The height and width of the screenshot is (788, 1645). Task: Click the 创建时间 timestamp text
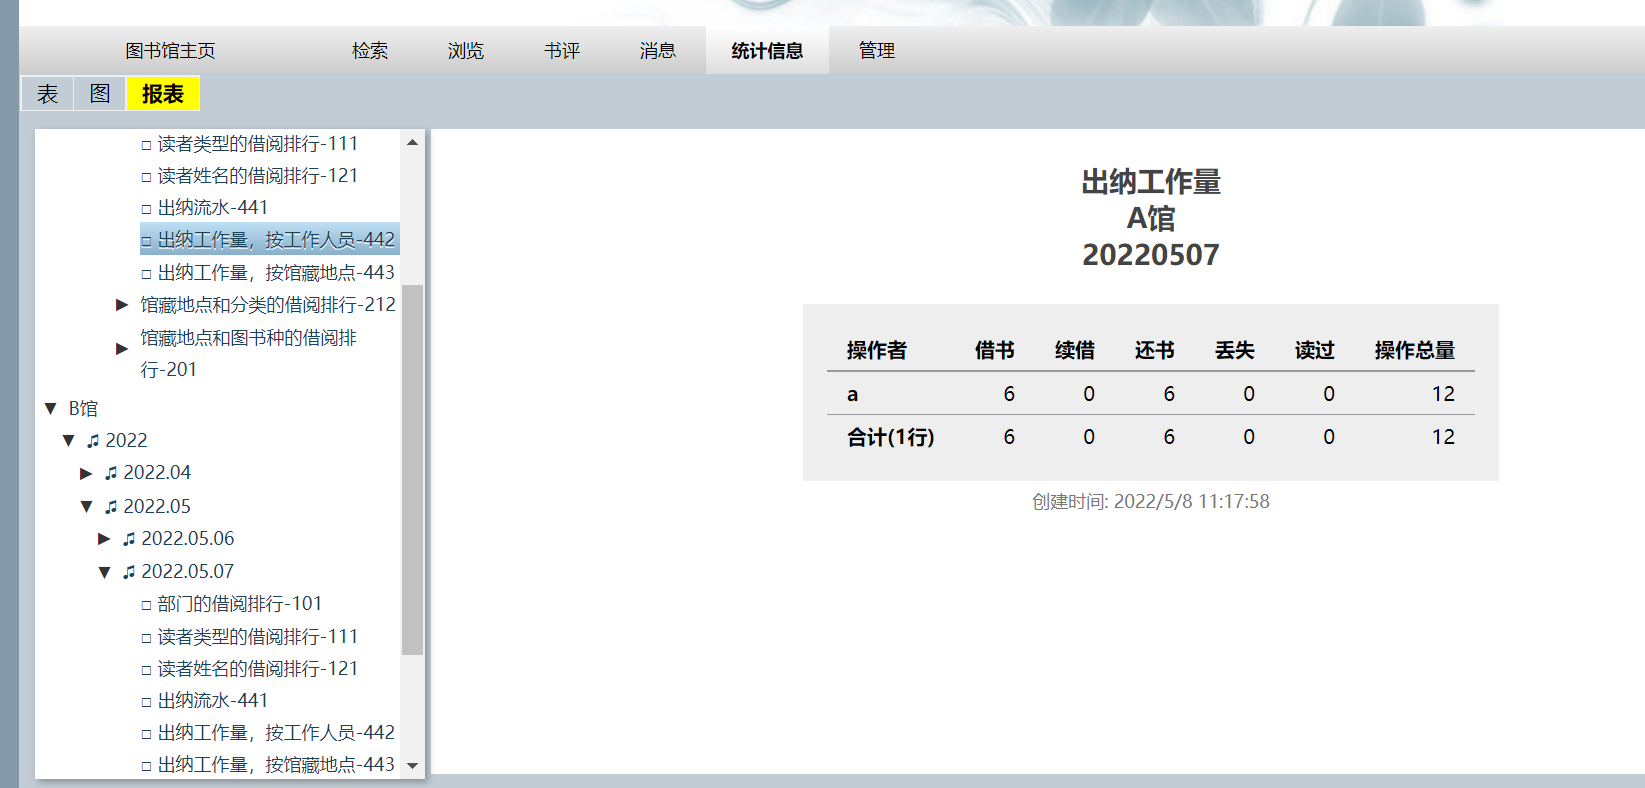(x=1151, y=502)
